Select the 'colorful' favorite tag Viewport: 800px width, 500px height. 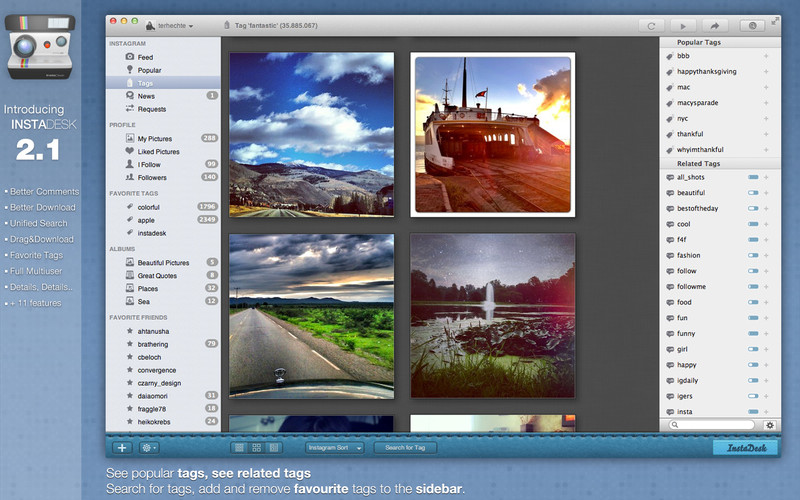click(152, 207)
